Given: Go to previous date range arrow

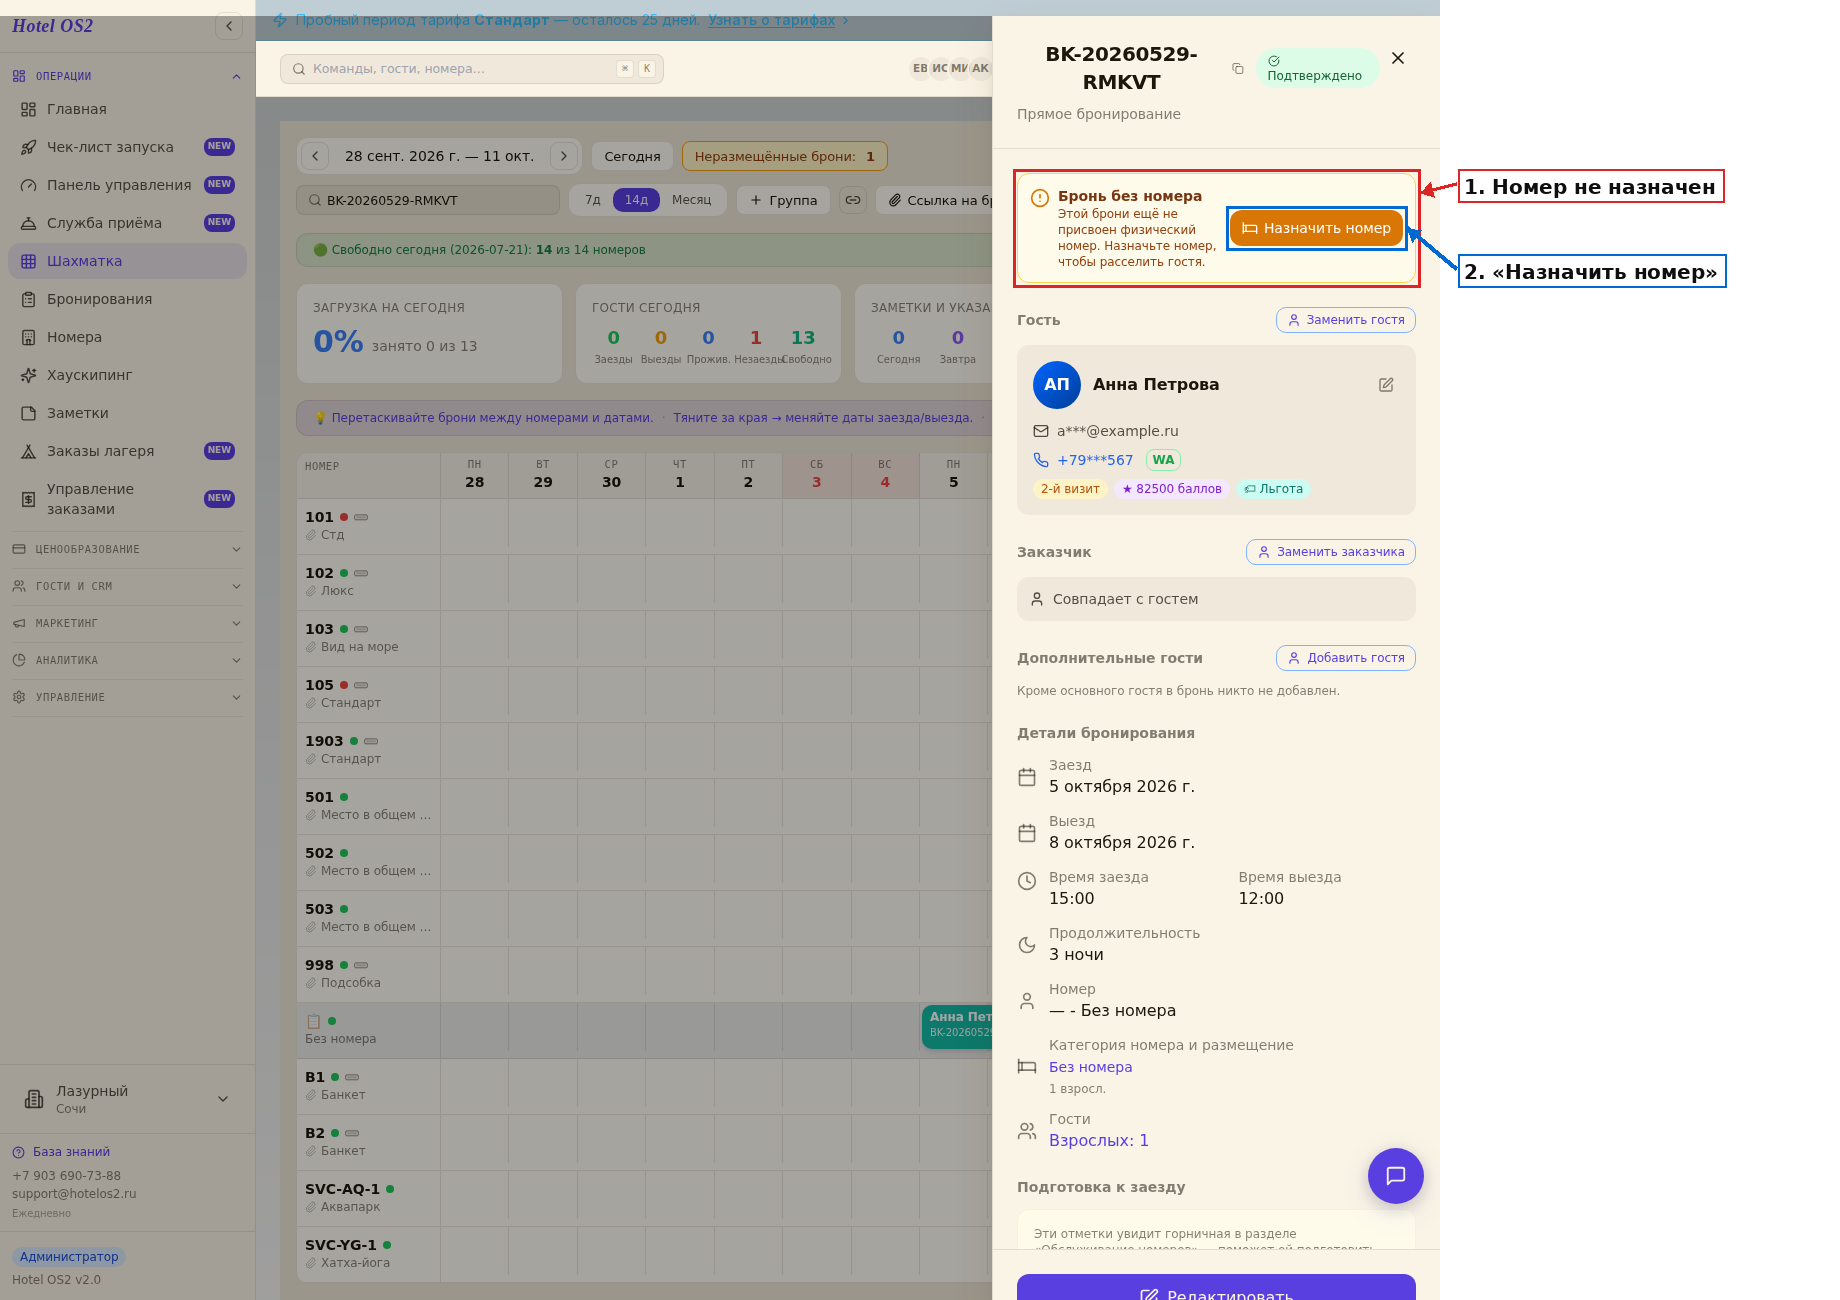Looking at the screenshot, I should pos(315,156).
